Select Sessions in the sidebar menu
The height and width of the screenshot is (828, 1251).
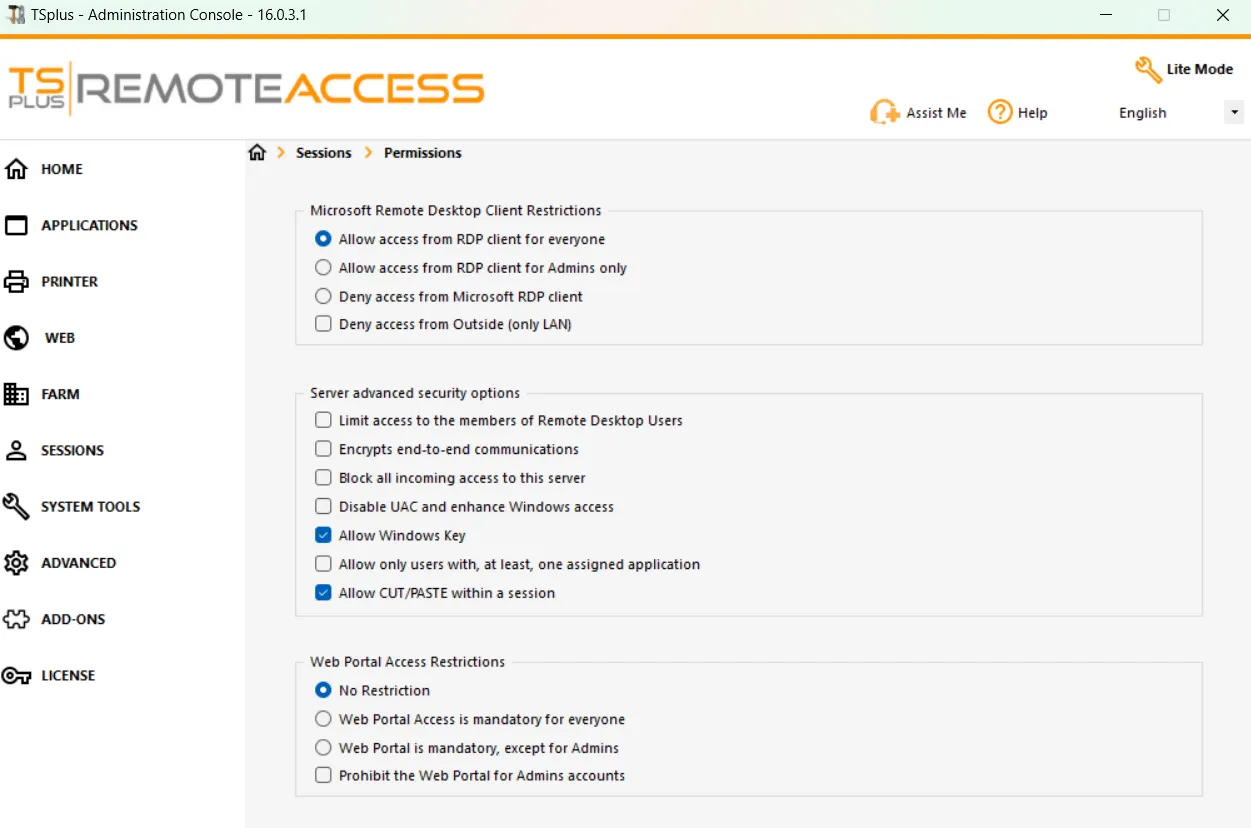point(72,450)
